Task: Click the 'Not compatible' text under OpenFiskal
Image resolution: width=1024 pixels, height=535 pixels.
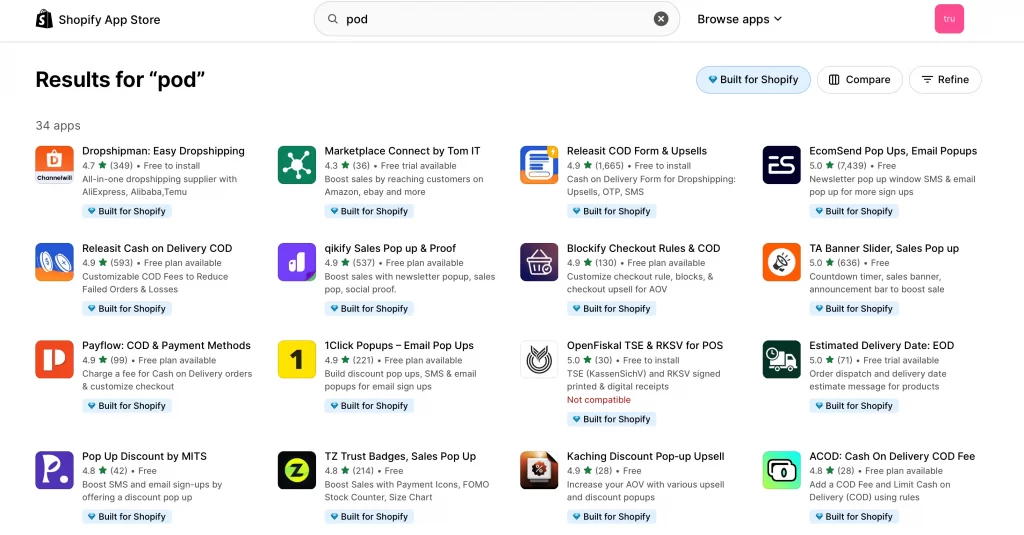Action: [x=599, y=400]
